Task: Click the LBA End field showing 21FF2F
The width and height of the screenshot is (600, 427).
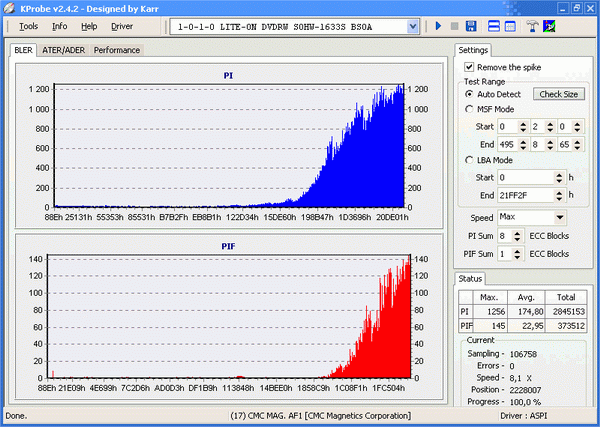Action: [526, 196]
